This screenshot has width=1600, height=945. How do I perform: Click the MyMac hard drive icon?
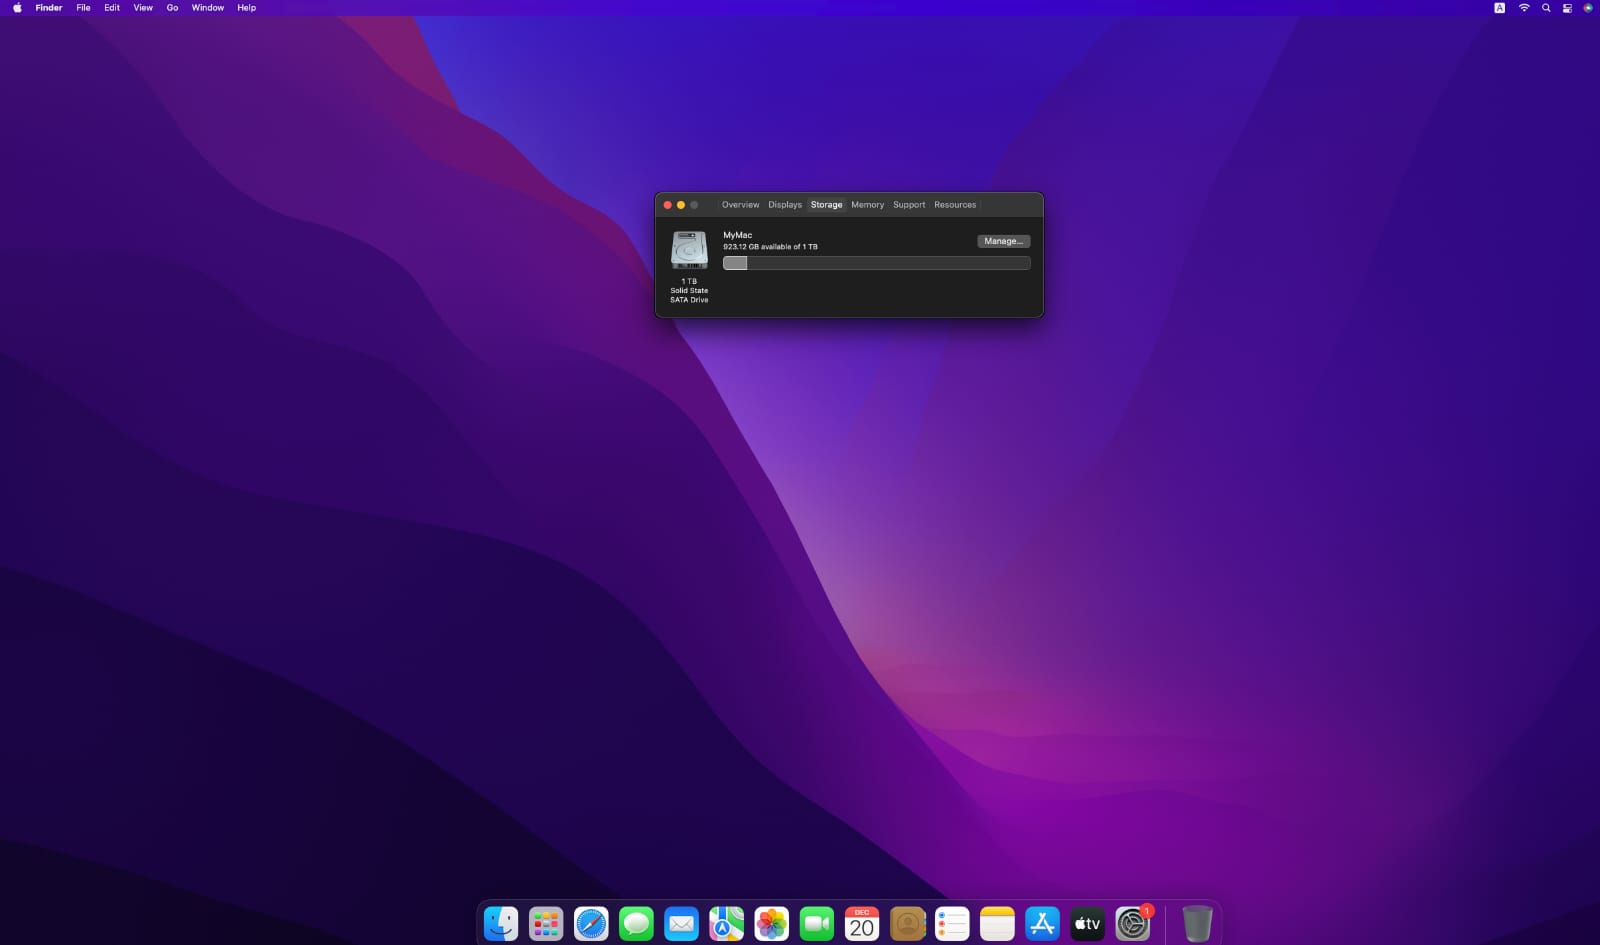coord(689,250)
